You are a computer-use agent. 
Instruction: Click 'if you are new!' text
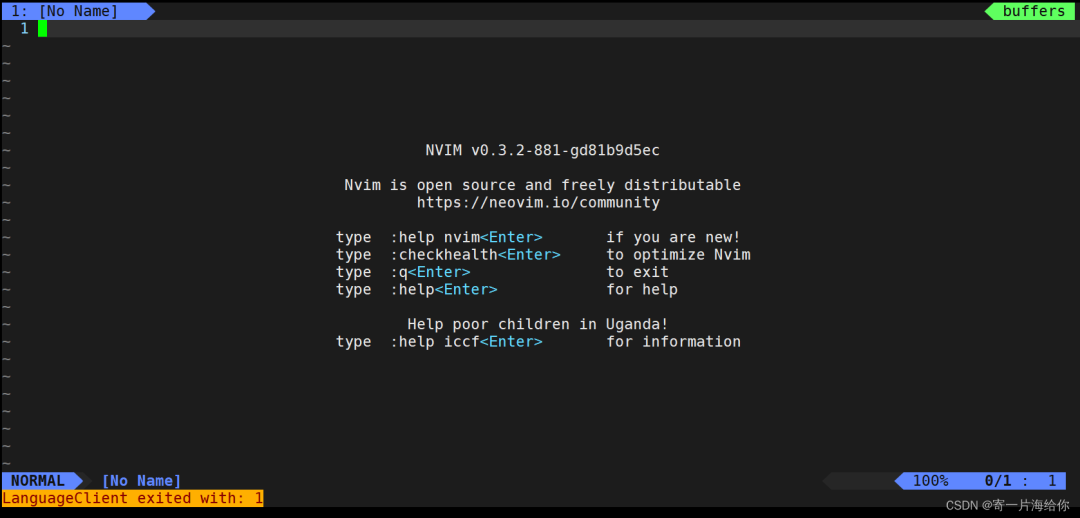(x=674, y=238)
